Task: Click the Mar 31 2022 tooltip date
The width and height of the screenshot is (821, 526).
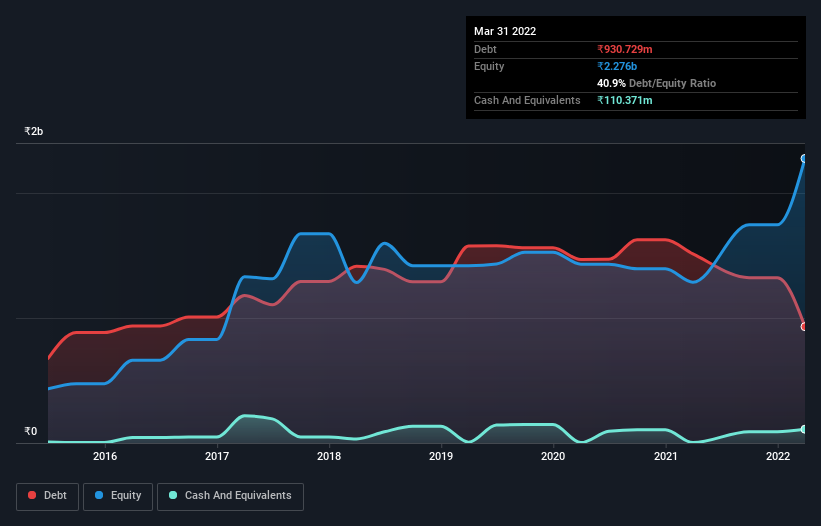Action: pyautogui.click(x=505, y=31)
